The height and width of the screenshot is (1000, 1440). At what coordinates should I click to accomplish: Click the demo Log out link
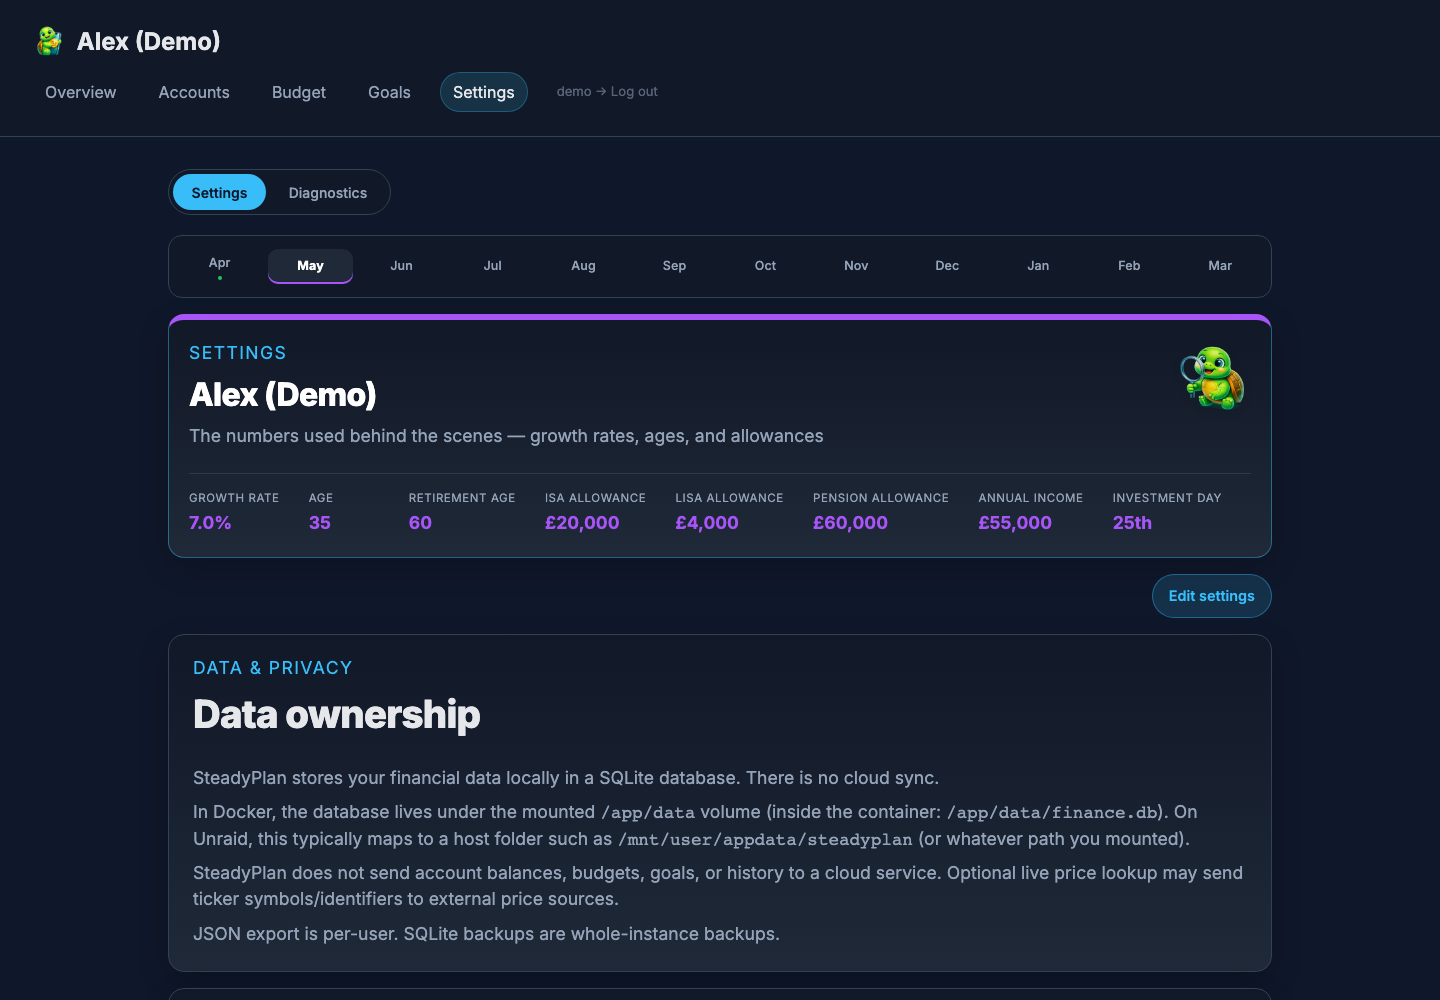[x=607, y=91]
